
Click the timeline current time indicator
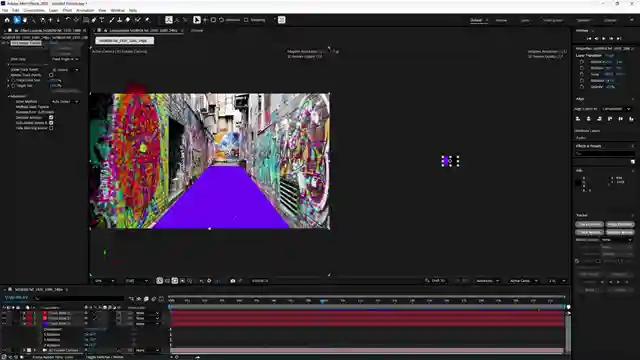click(x=323, y=301)
